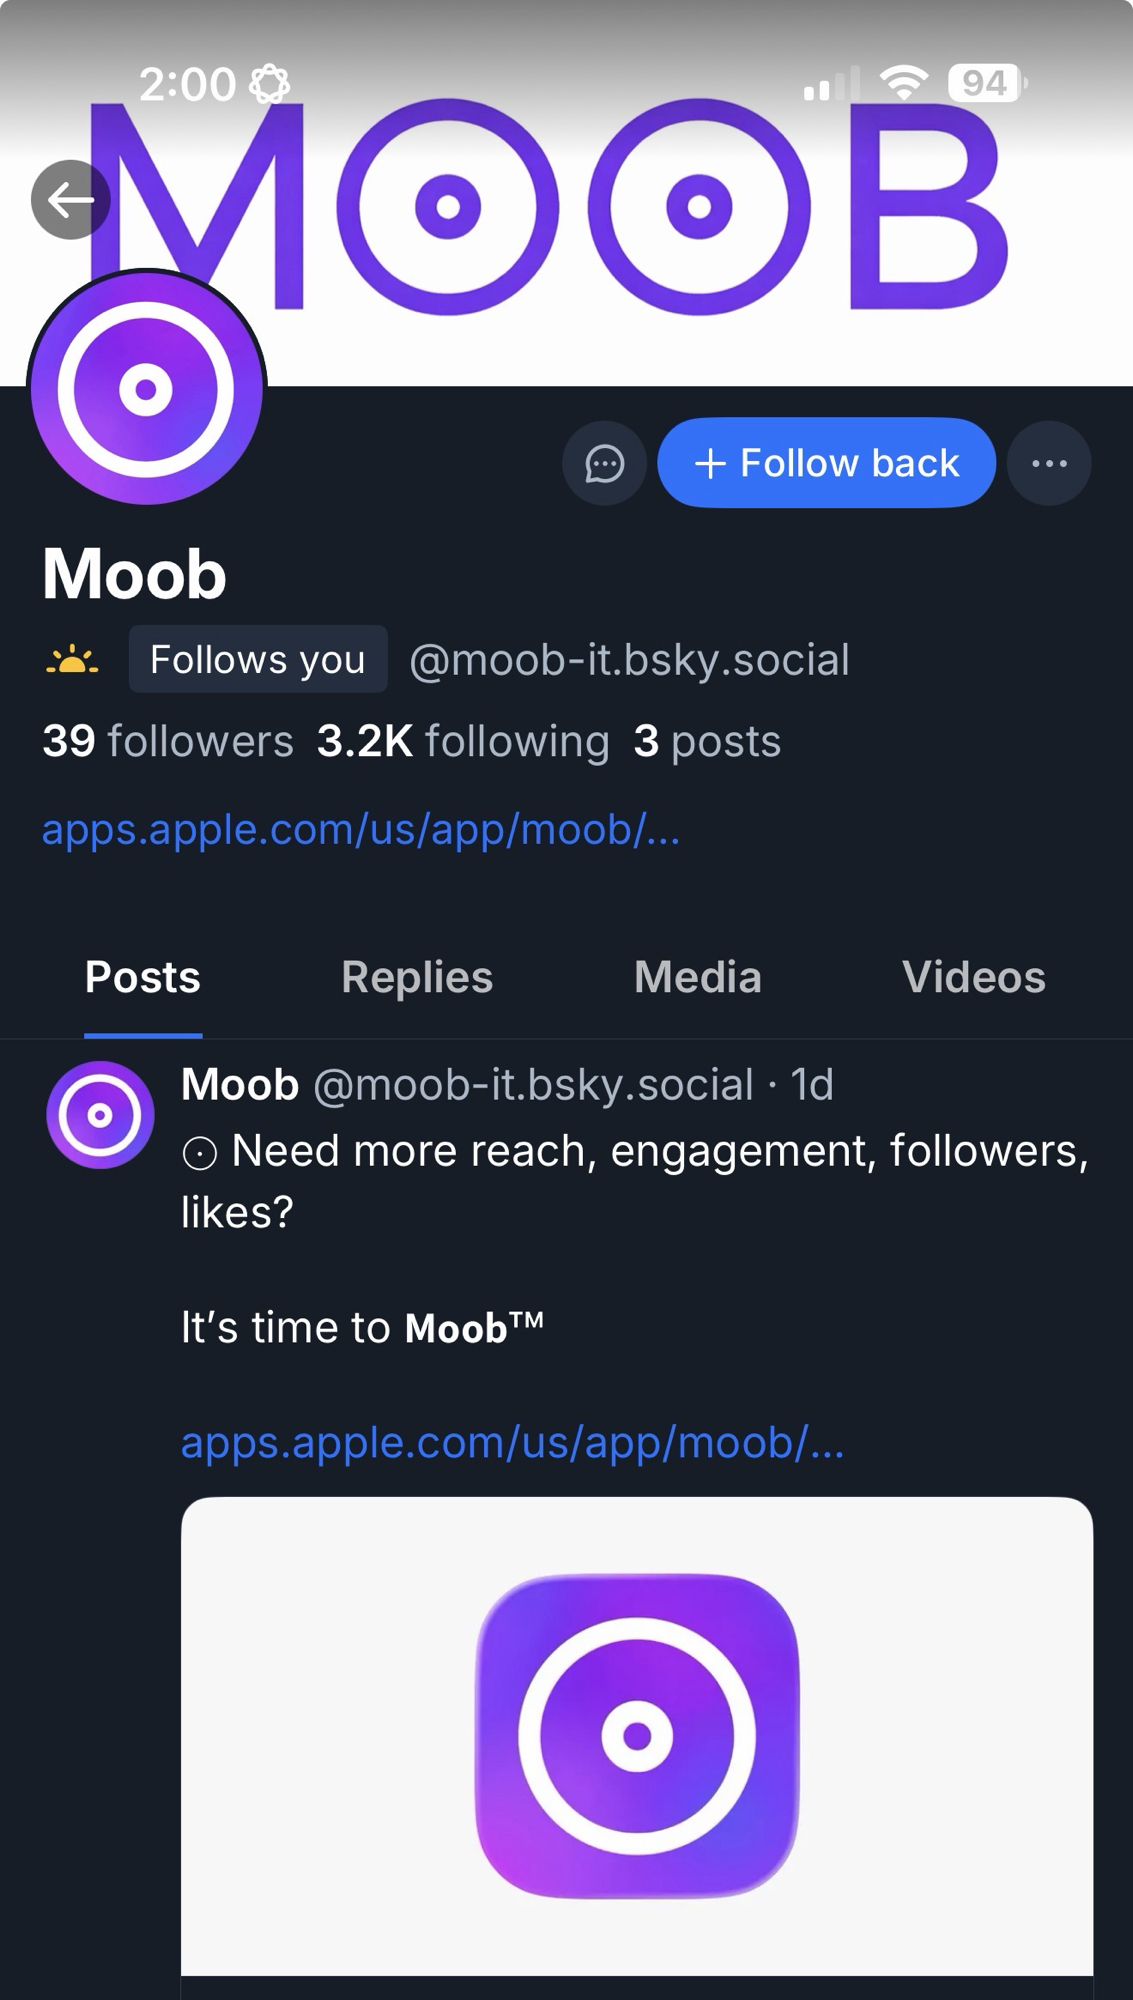Tap the small Moob avatar on post
Image resolution: width=1133 pixels, height=2000 pixels.
pyautogui.click(x=100, y=1115)
